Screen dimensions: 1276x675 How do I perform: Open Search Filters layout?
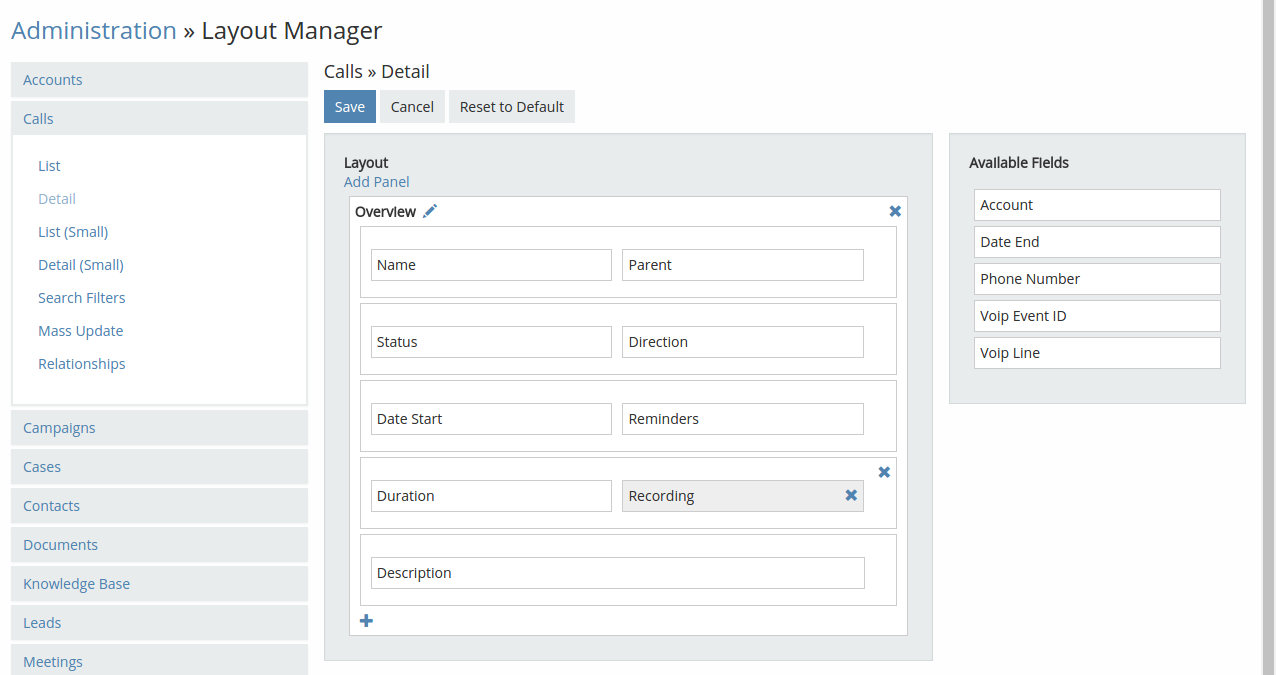pos(82,298)
